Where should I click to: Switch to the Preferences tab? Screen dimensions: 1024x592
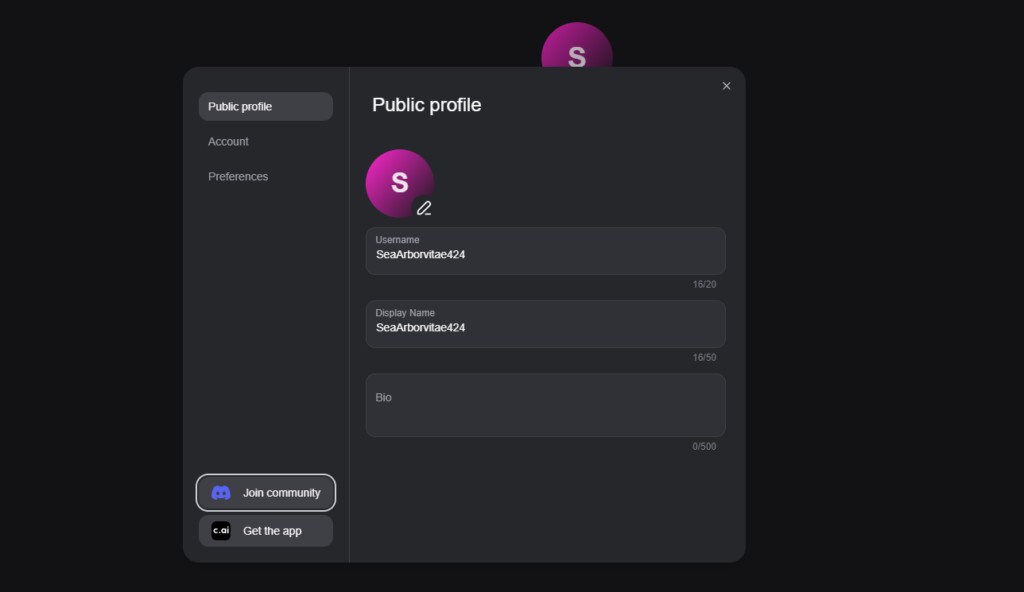point(266,176)
